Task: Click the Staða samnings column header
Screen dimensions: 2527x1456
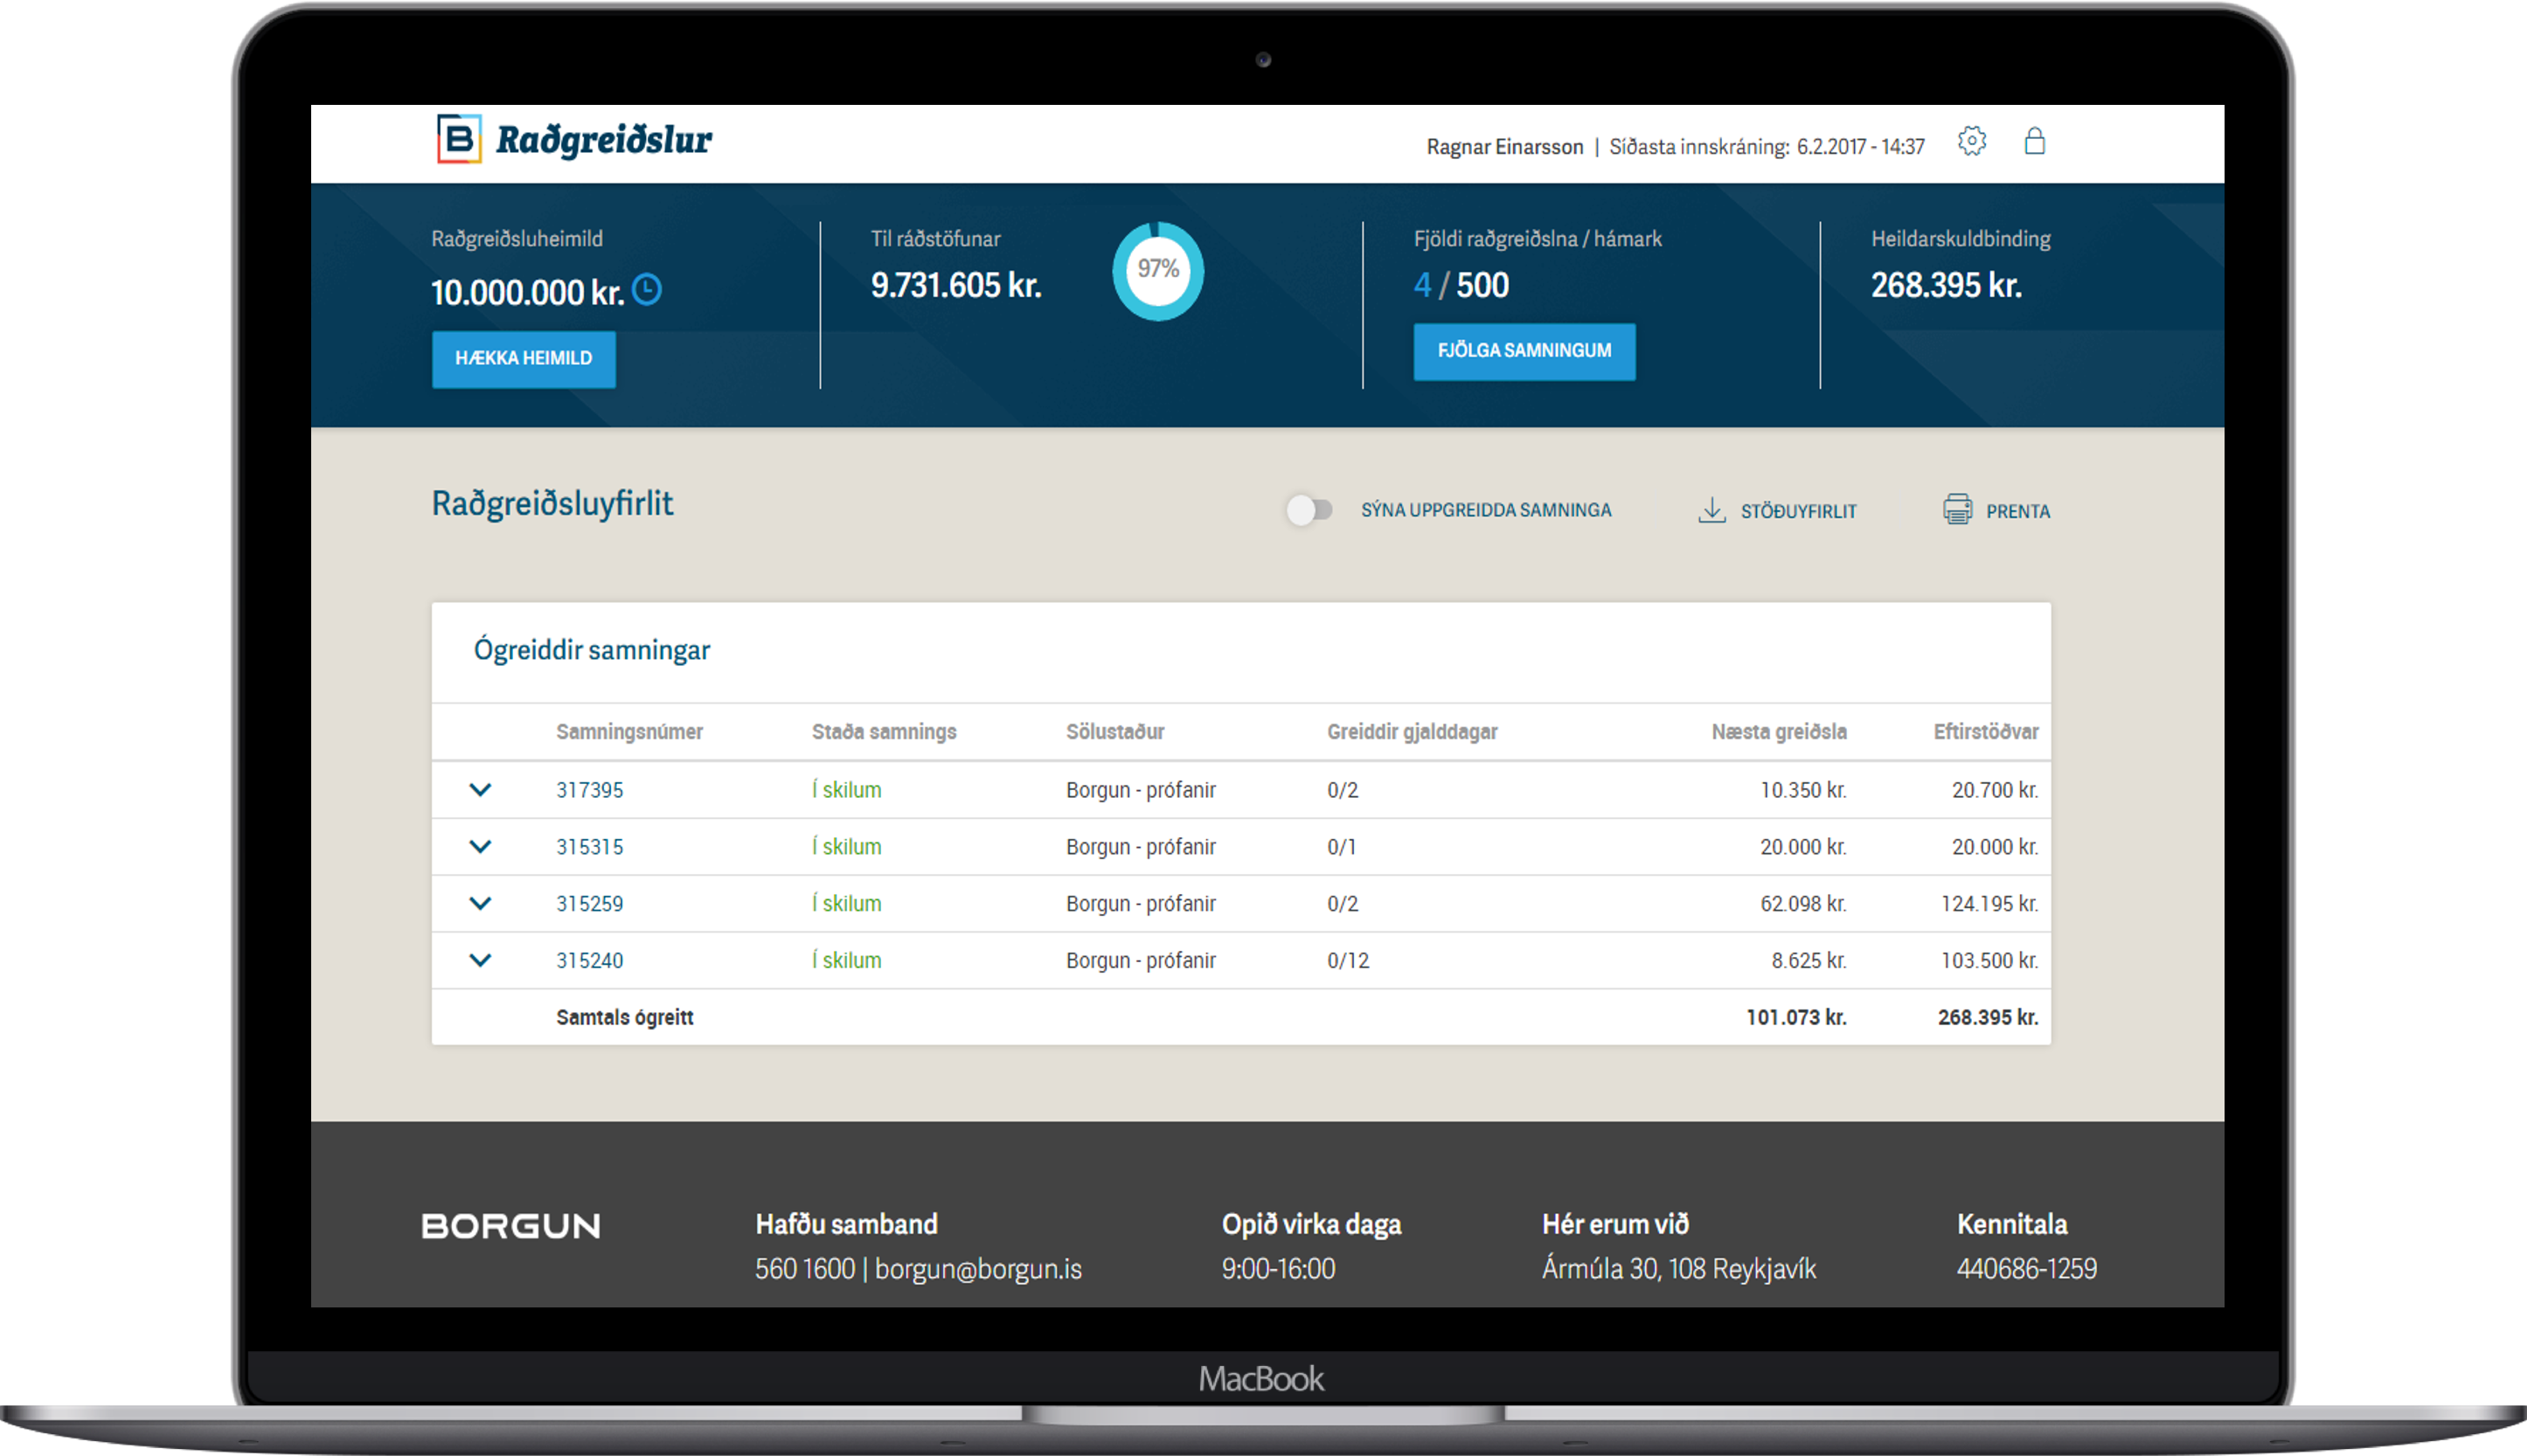Action: [x=884, y=732]
